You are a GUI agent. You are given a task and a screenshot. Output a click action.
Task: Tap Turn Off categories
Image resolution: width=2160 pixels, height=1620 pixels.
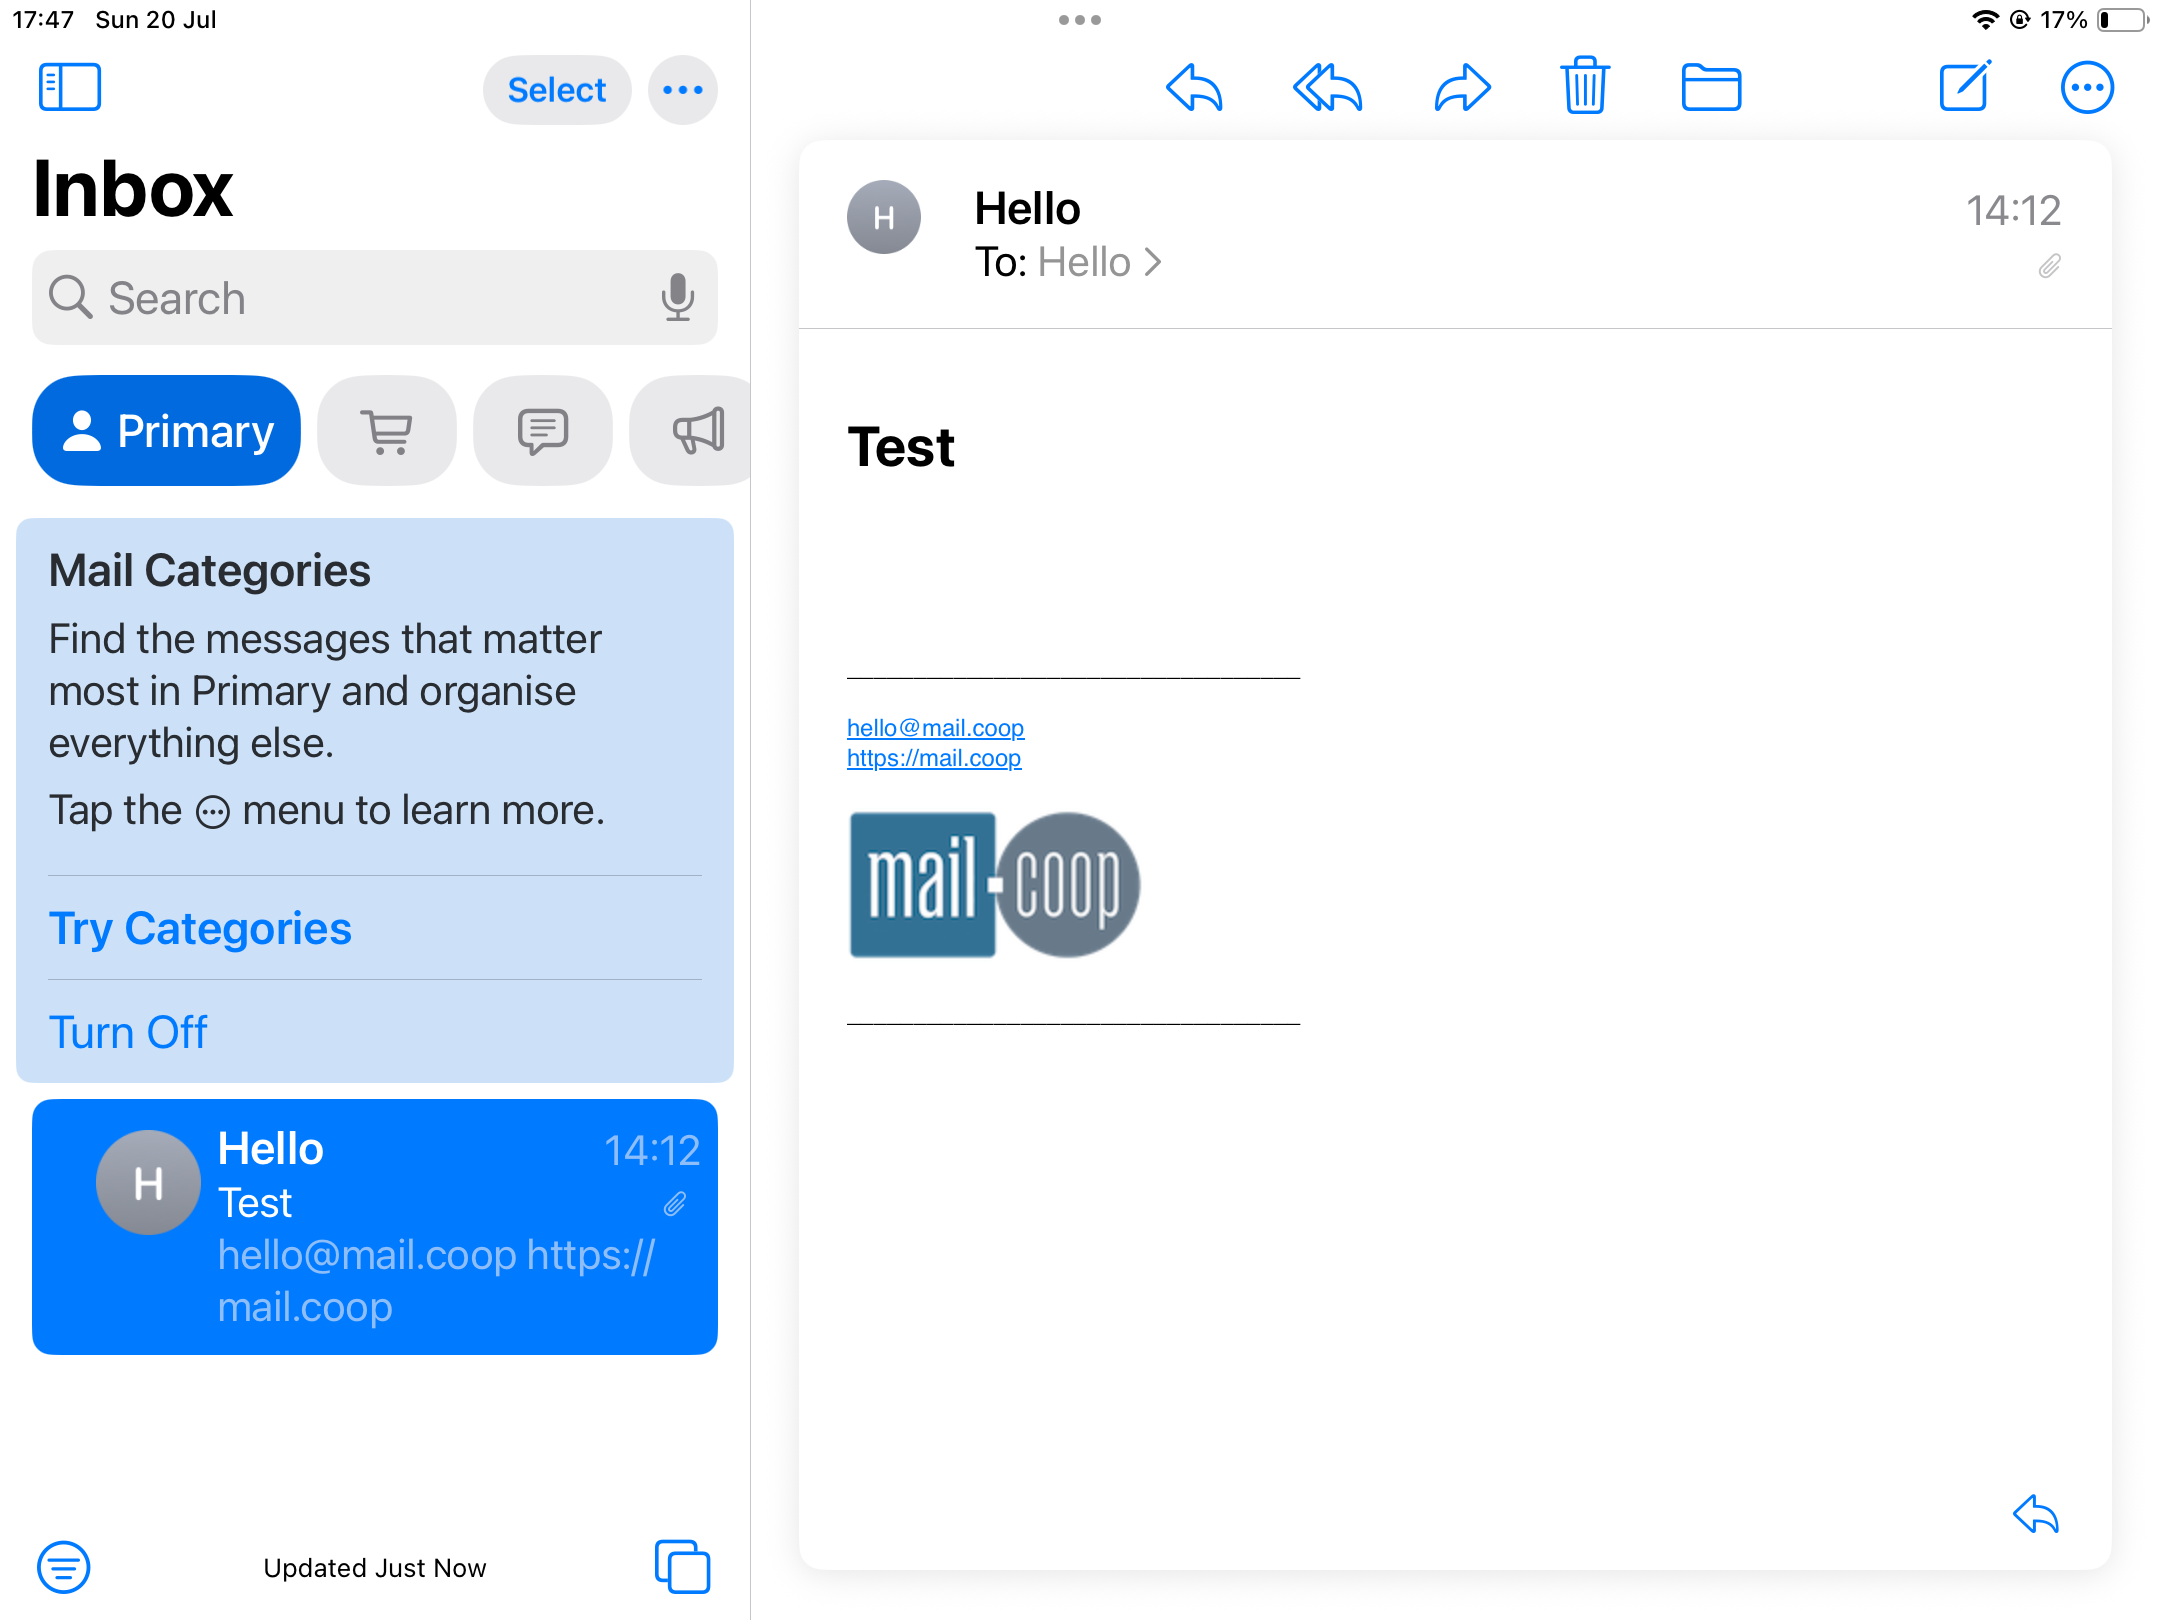pyautogui.click(x=128, y=1032)
